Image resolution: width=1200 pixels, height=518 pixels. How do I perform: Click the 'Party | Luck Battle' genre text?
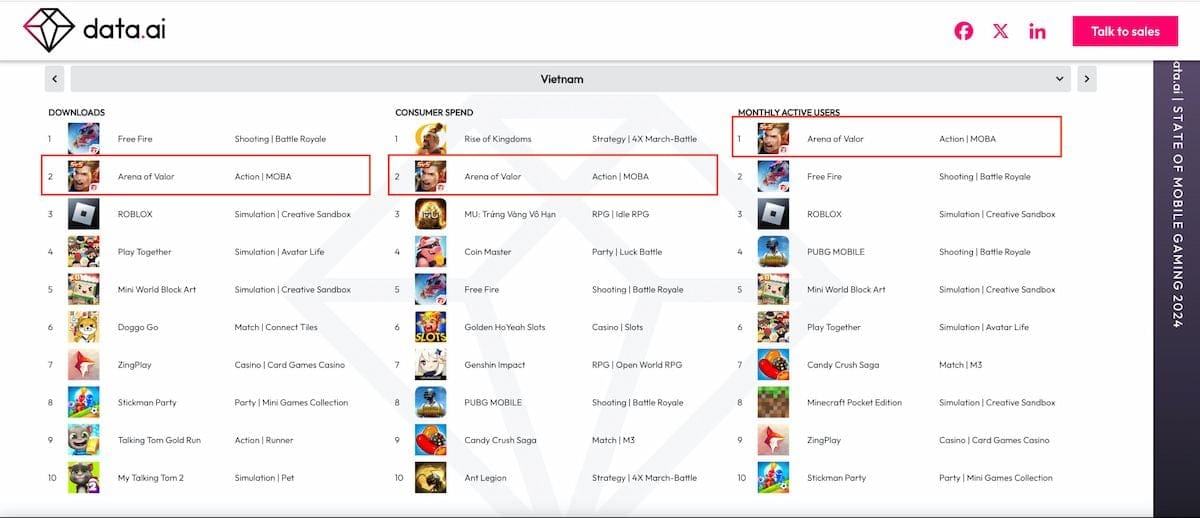coord(627,252)
